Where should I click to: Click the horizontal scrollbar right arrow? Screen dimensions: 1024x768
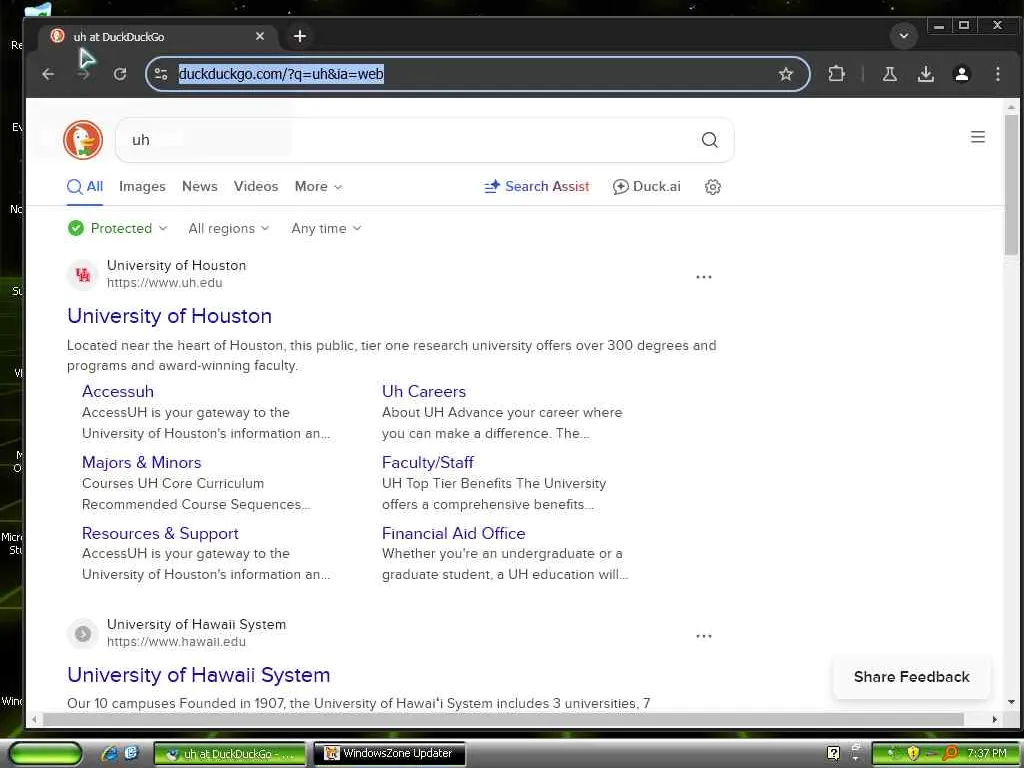[x=994, y=719]
